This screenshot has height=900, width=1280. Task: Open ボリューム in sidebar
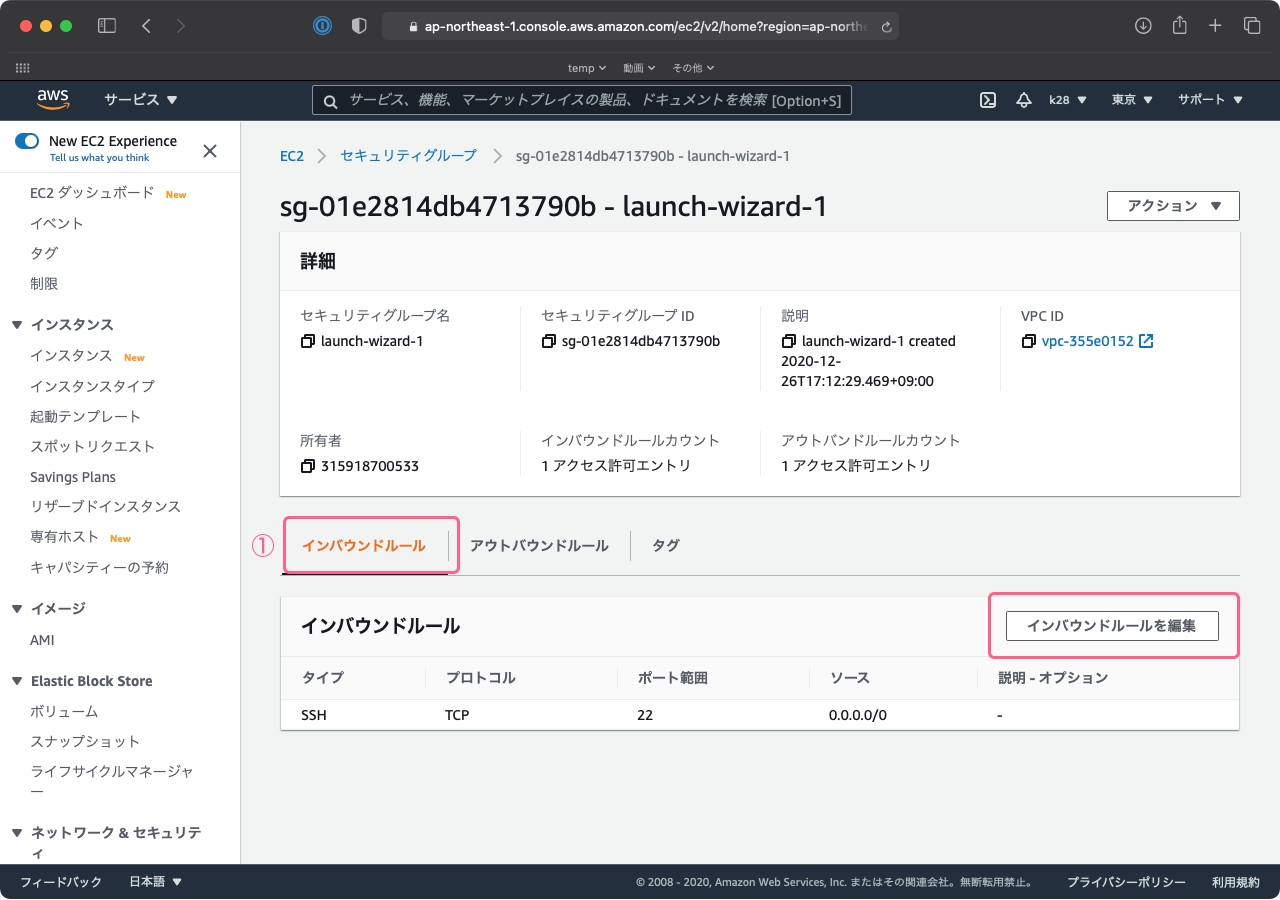pyautogui.click(x=64, y=711)
